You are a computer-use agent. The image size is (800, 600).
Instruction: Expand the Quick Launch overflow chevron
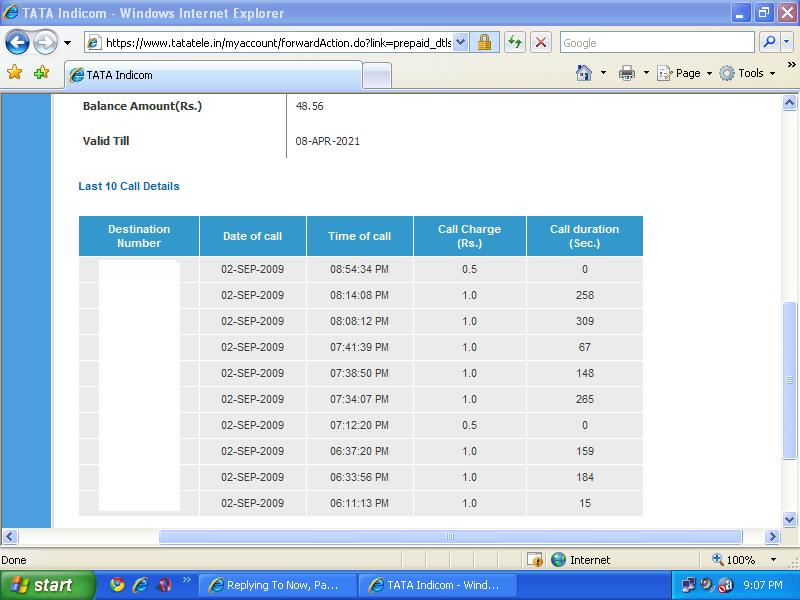pyautogui.click(x=186, y=579)
